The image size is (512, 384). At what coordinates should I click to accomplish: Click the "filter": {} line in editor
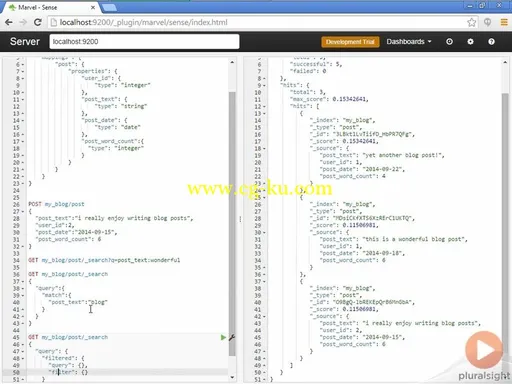click(68, 372)
